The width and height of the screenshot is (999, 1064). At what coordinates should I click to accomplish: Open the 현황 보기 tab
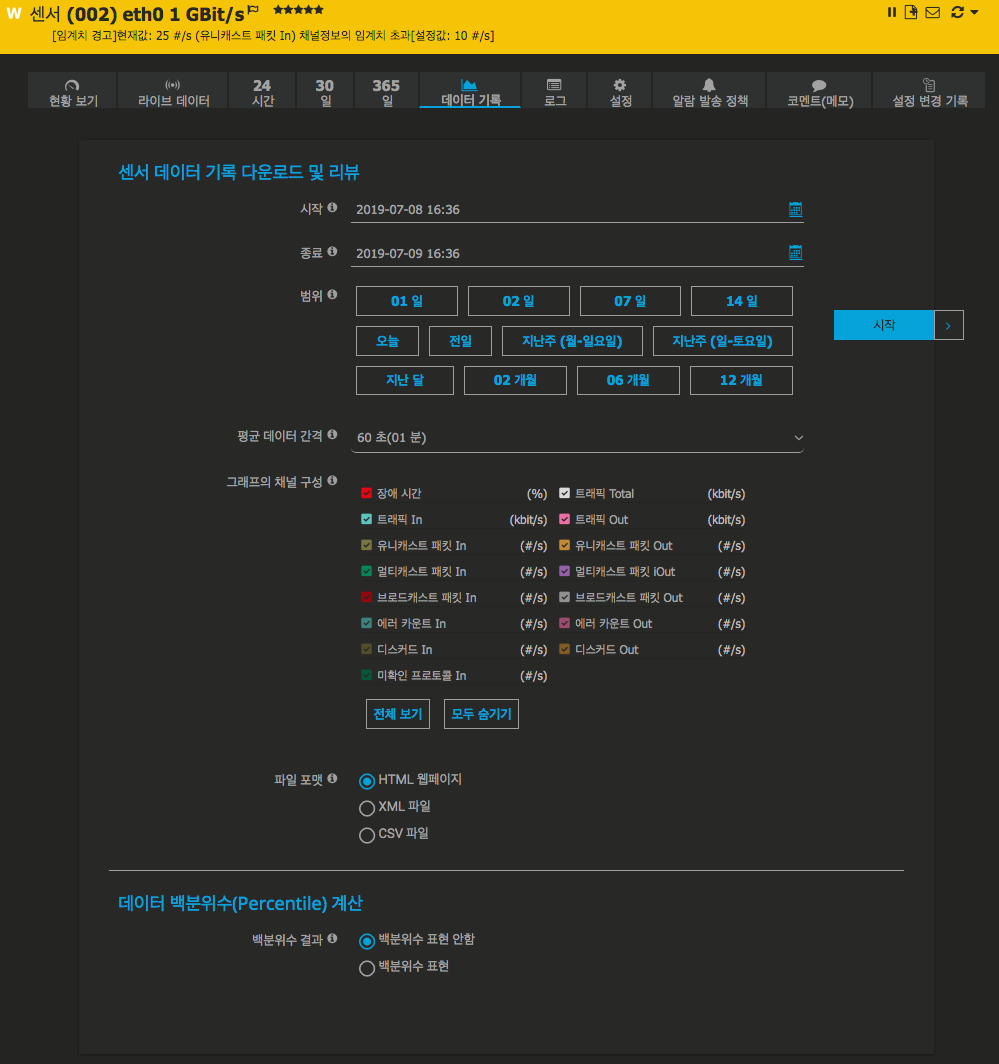coord(73,91)
